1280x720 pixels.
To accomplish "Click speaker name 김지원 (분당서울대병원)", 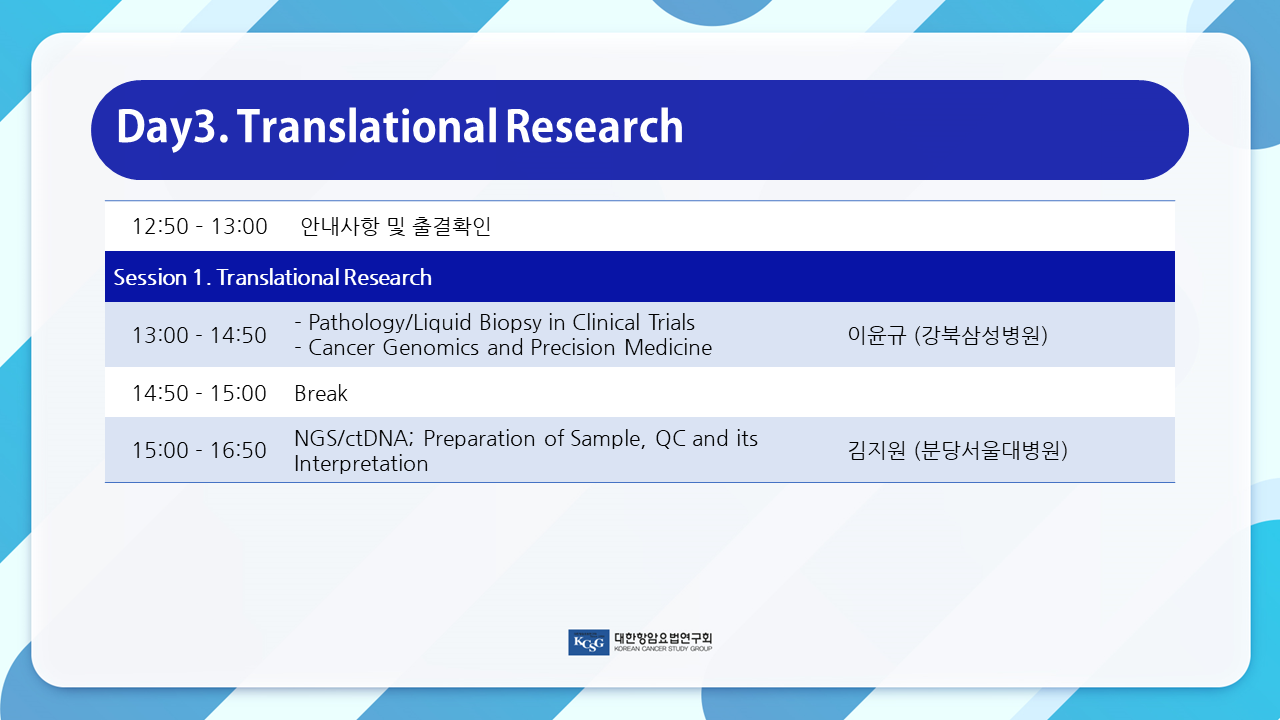I will (957, 451).
